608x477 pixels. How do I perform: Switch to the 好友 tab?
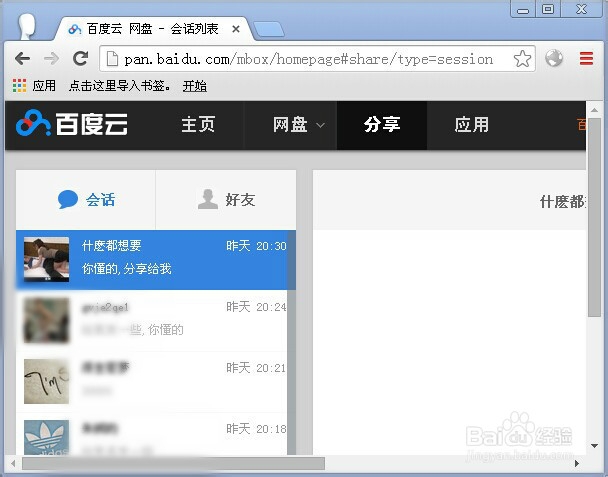click(x=226, y=200)
